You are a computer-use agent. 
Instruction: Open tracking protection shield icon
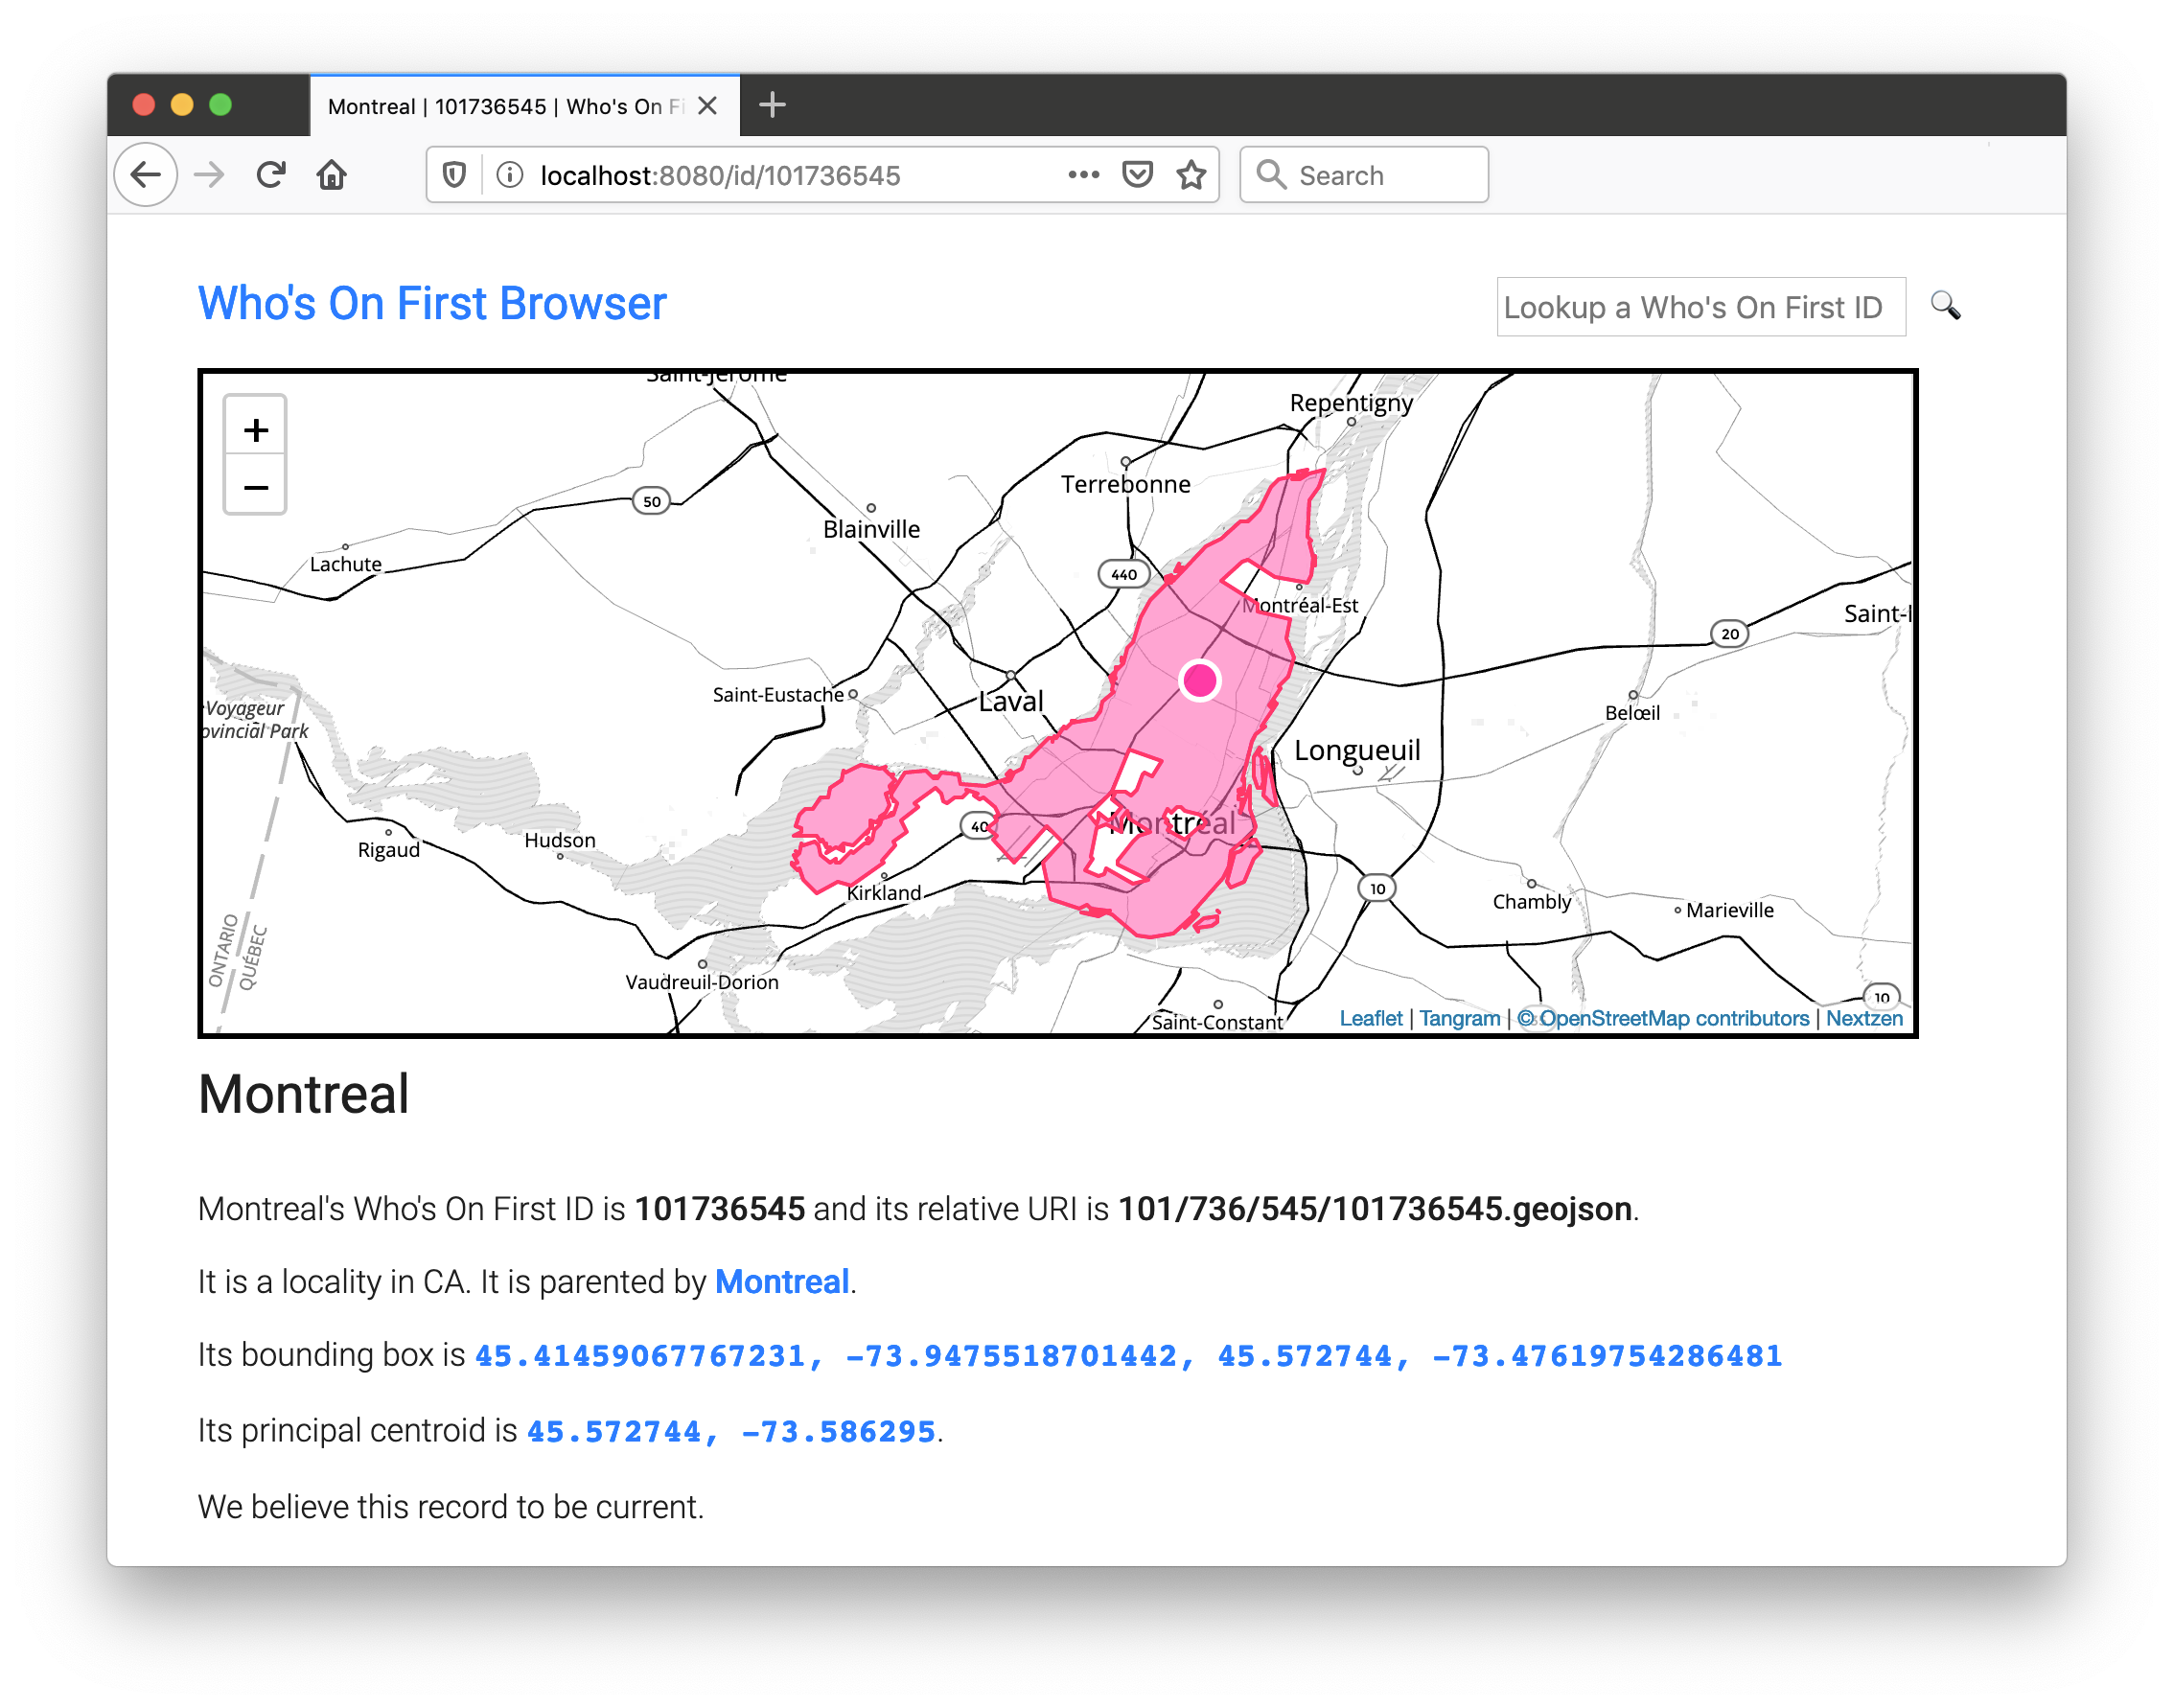tap(455, 175)
